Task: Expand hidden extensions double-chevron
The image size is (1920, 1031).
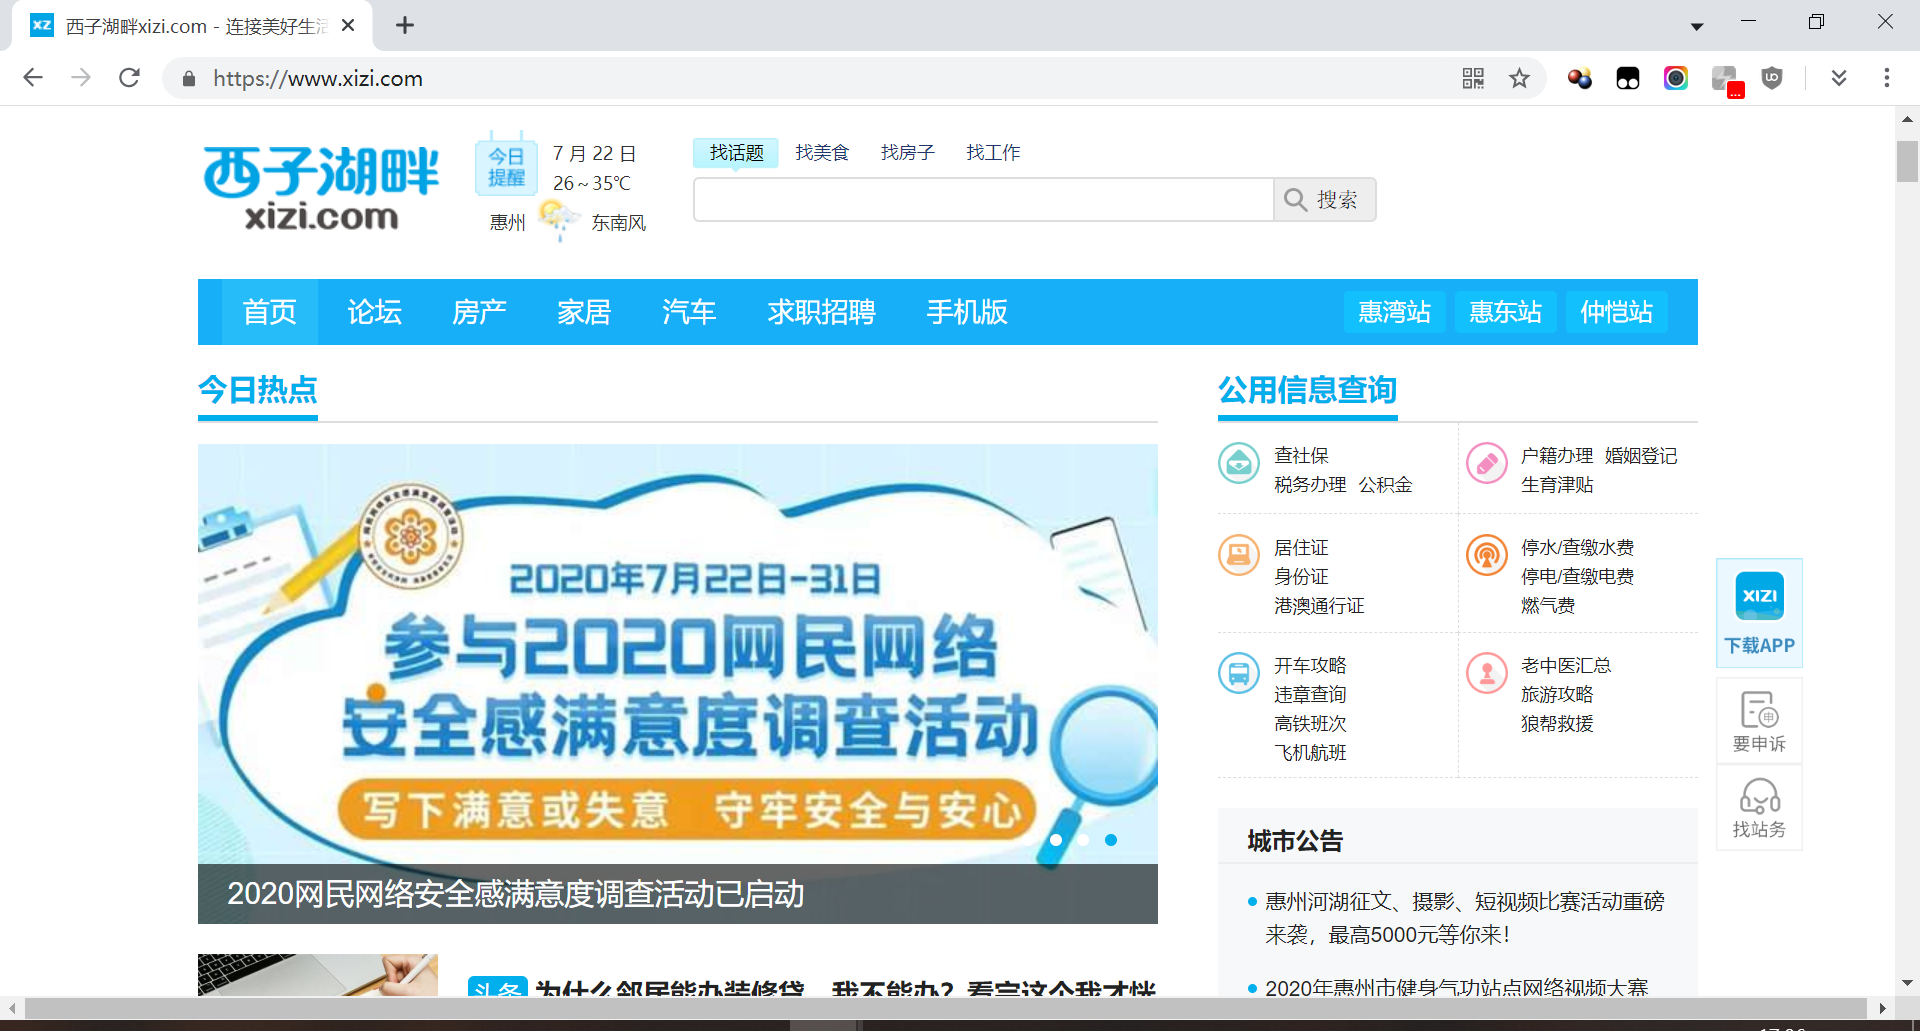Action: [x=1839, y=78]
